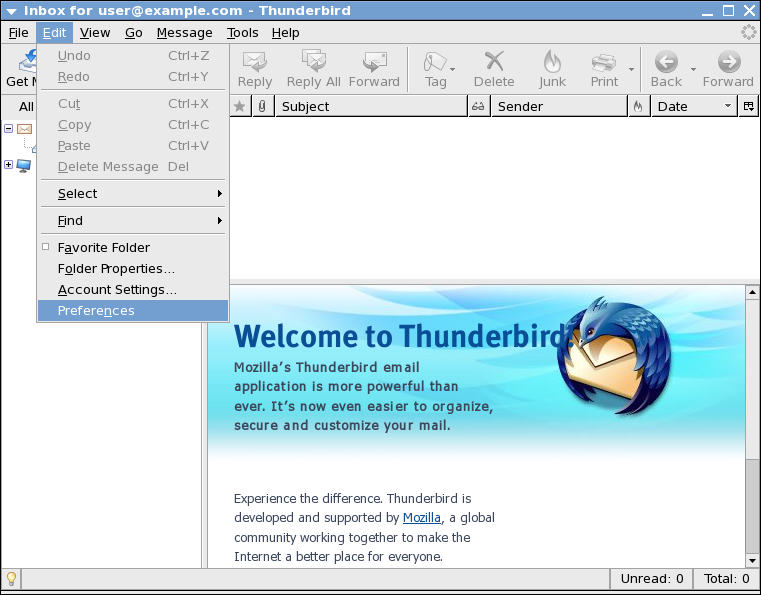The width and height of the screenshot is (761, 595).
Task: Follow the Mozilla hyperlink
Action: pyautogui.click(x=422, y=518)
